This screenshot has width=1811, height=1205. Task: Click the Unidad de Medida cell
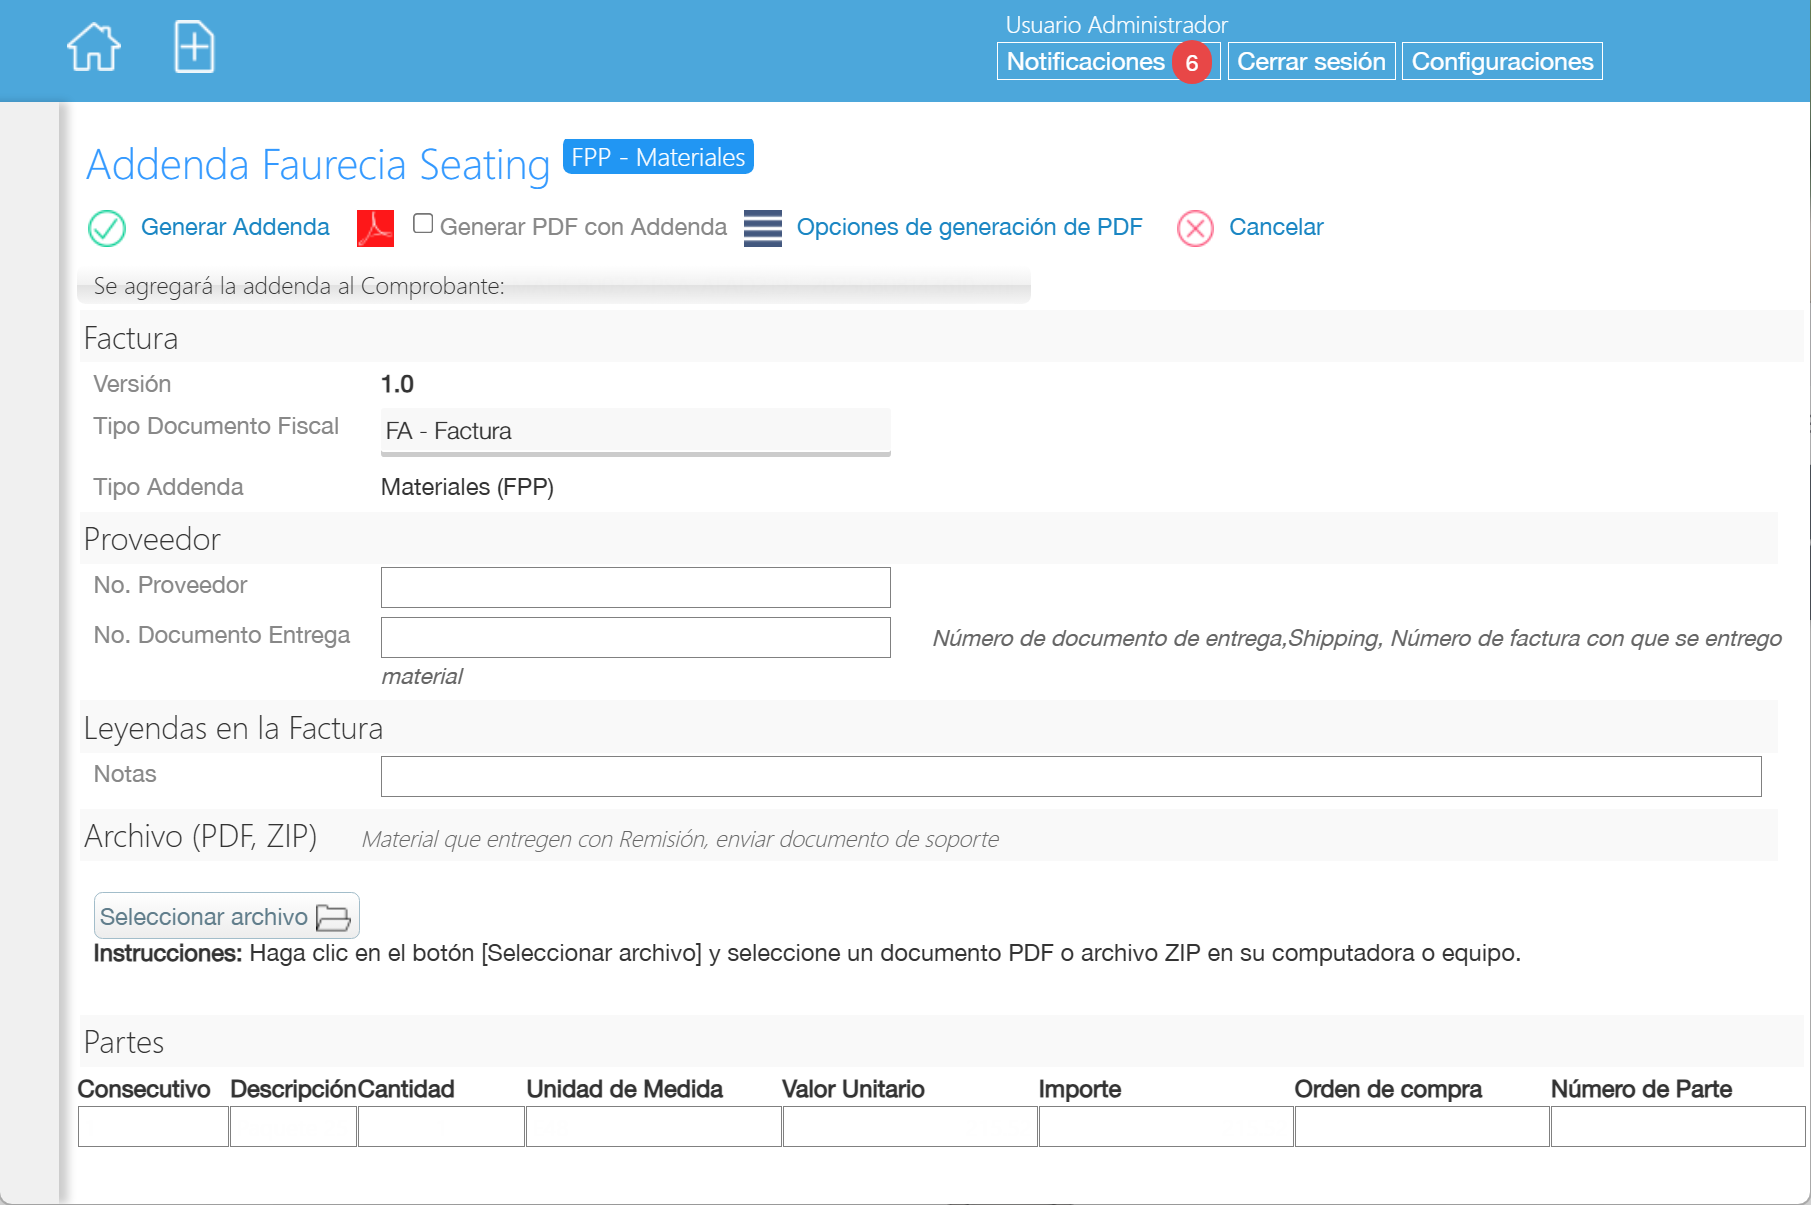pyautogui.click(x=654, y=1127)
